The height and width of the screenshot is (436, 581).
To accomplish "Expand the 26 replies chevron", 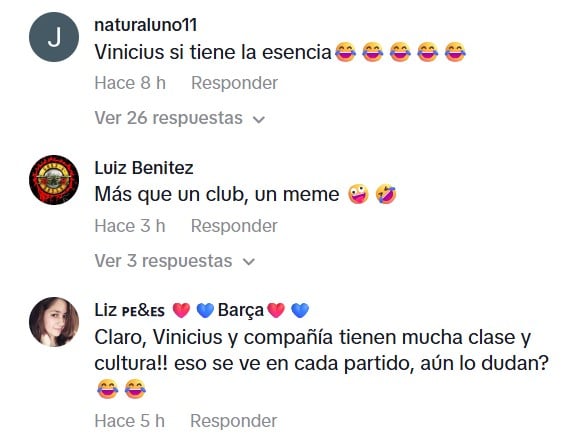I will (258, 119).
